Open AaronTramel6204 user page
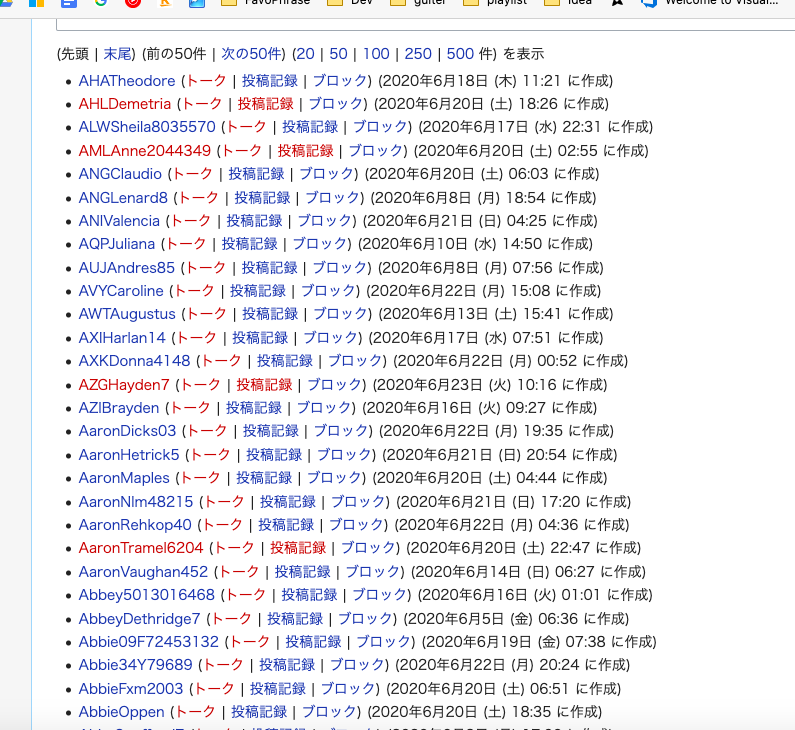The image size is (795, 730). click(x=141, y=548)
